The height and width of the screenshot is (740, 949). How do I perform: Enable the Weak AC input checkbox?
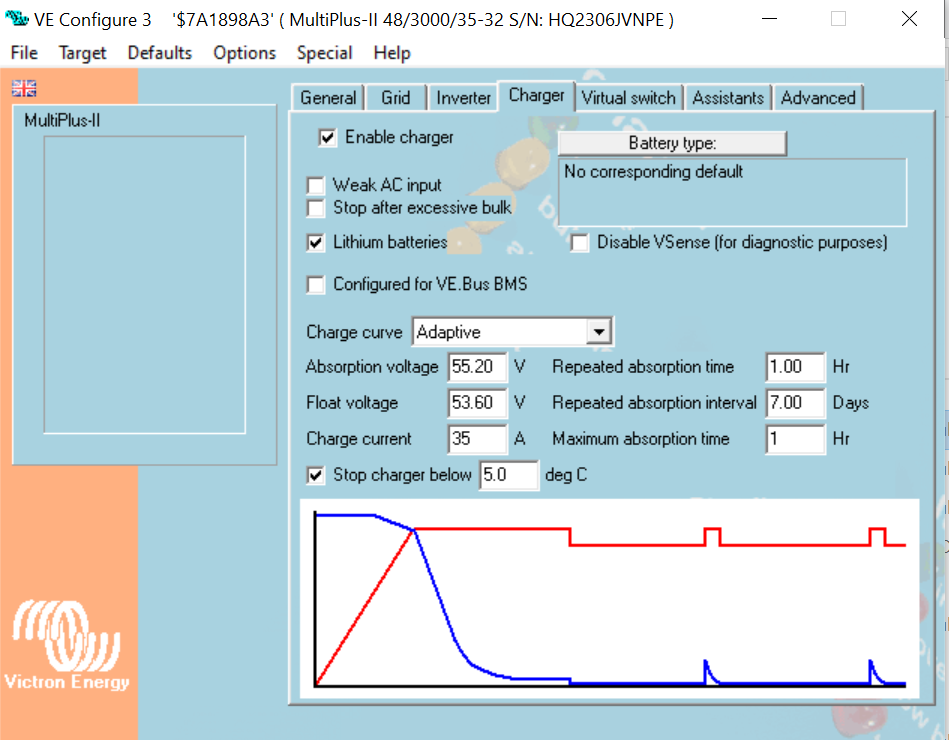pyautogui.click(x=315, y=185)
